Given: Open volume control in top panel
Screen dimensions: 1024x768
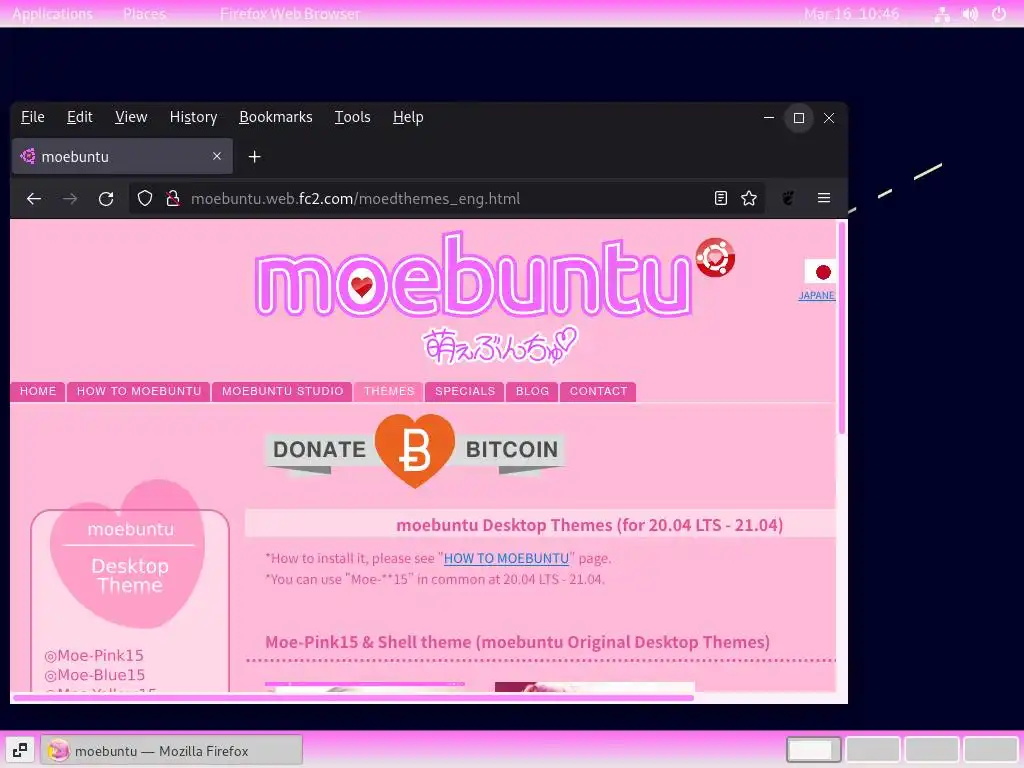Looking at the screenshot, I should tap(970, 14).
